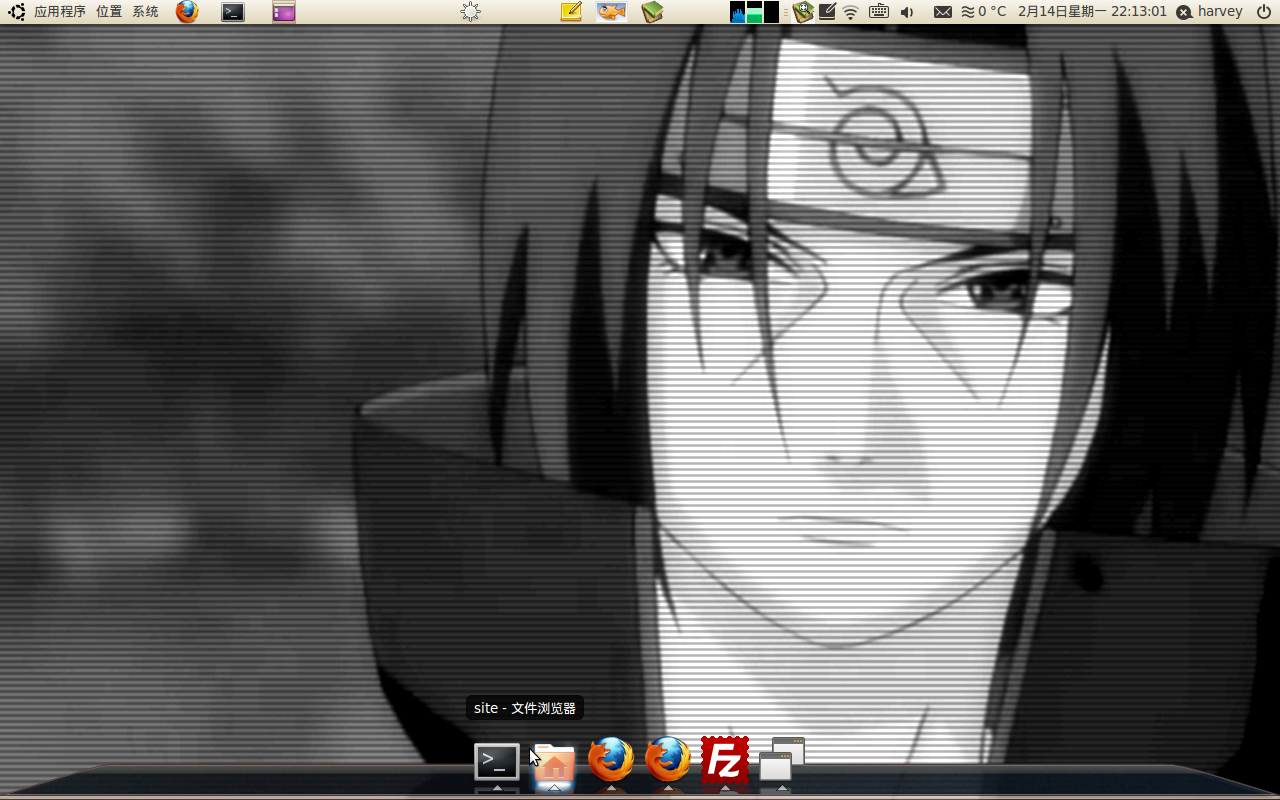The height and width of the screenshot is (800, 1280).
Task: Open the volume speaker control
Action: point(907,12)
